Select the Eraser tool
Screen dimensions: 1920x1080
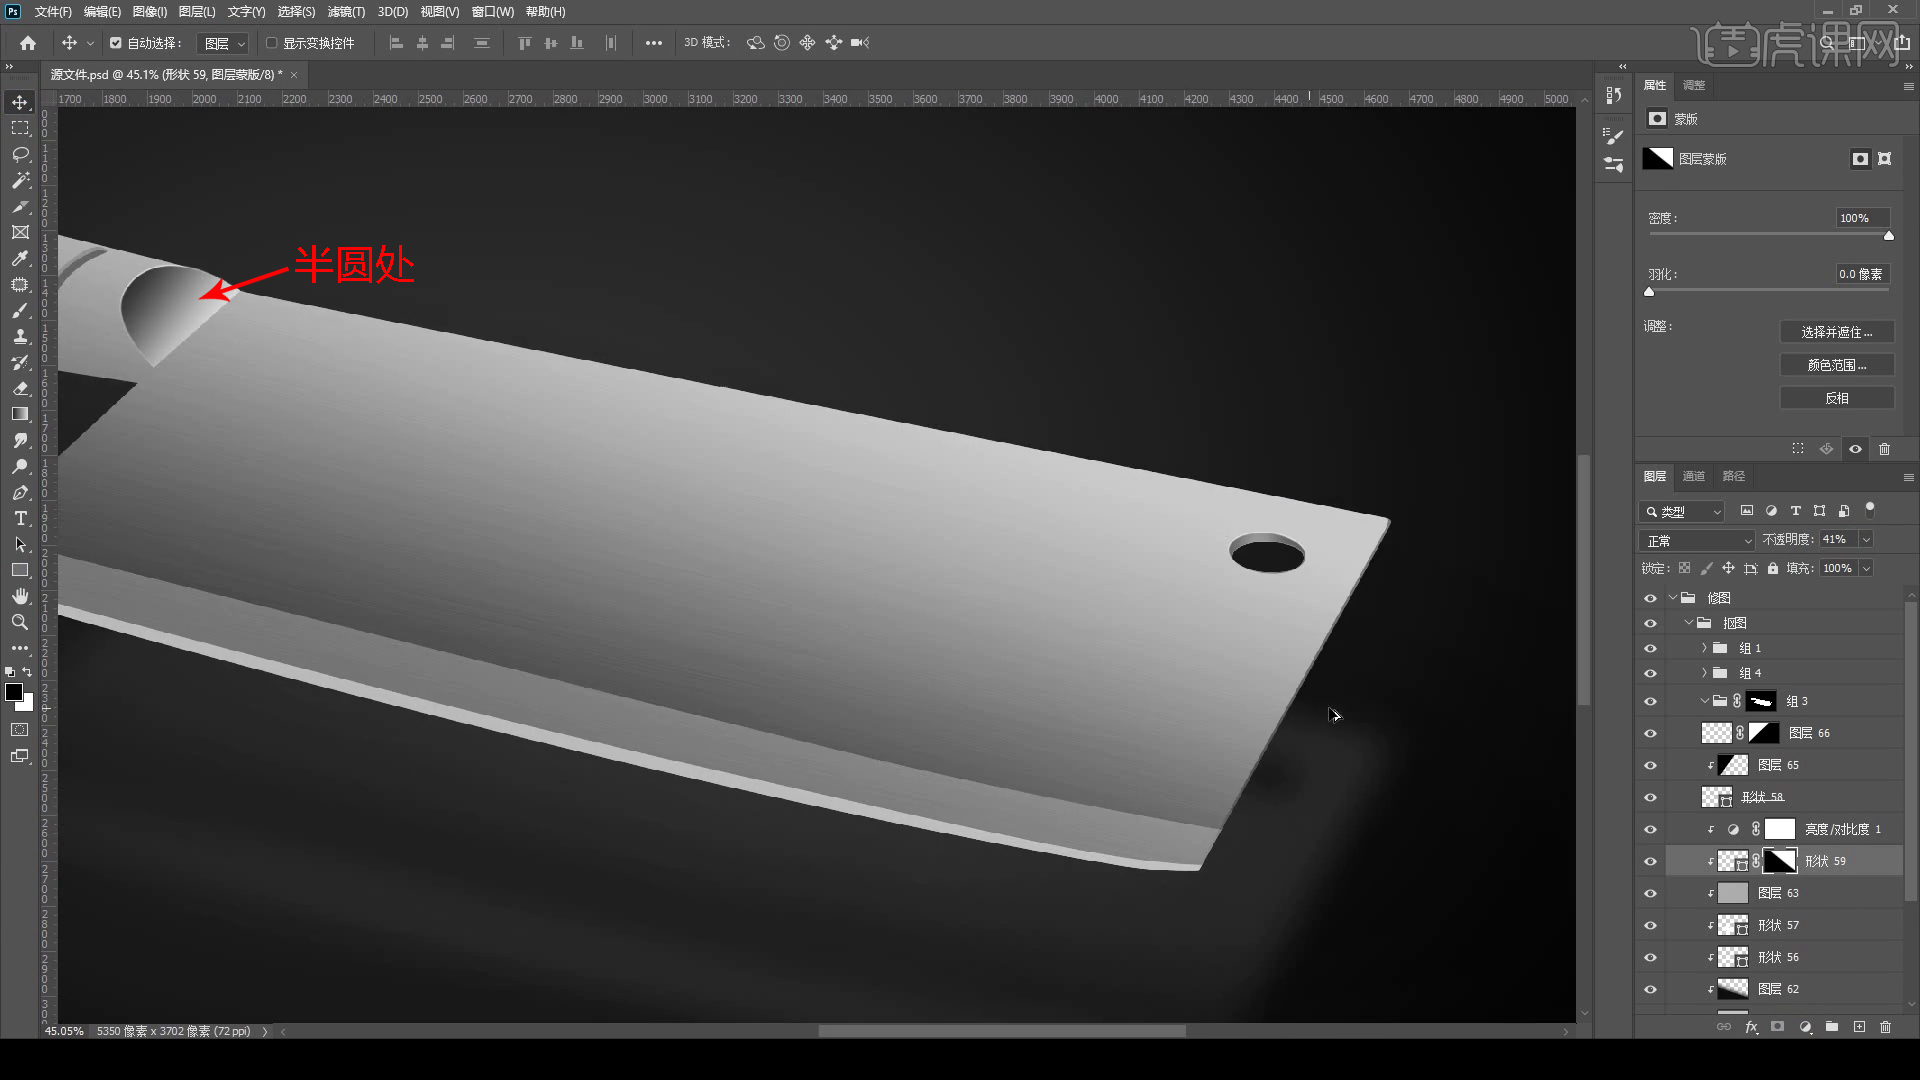point(20,388)
